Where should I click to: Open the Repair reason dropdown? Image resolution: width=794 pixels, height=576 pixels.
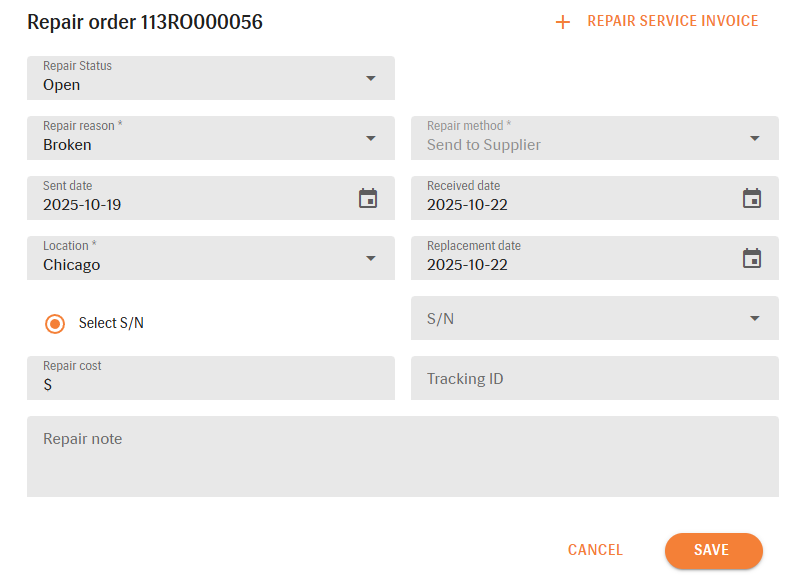point(370,138)
